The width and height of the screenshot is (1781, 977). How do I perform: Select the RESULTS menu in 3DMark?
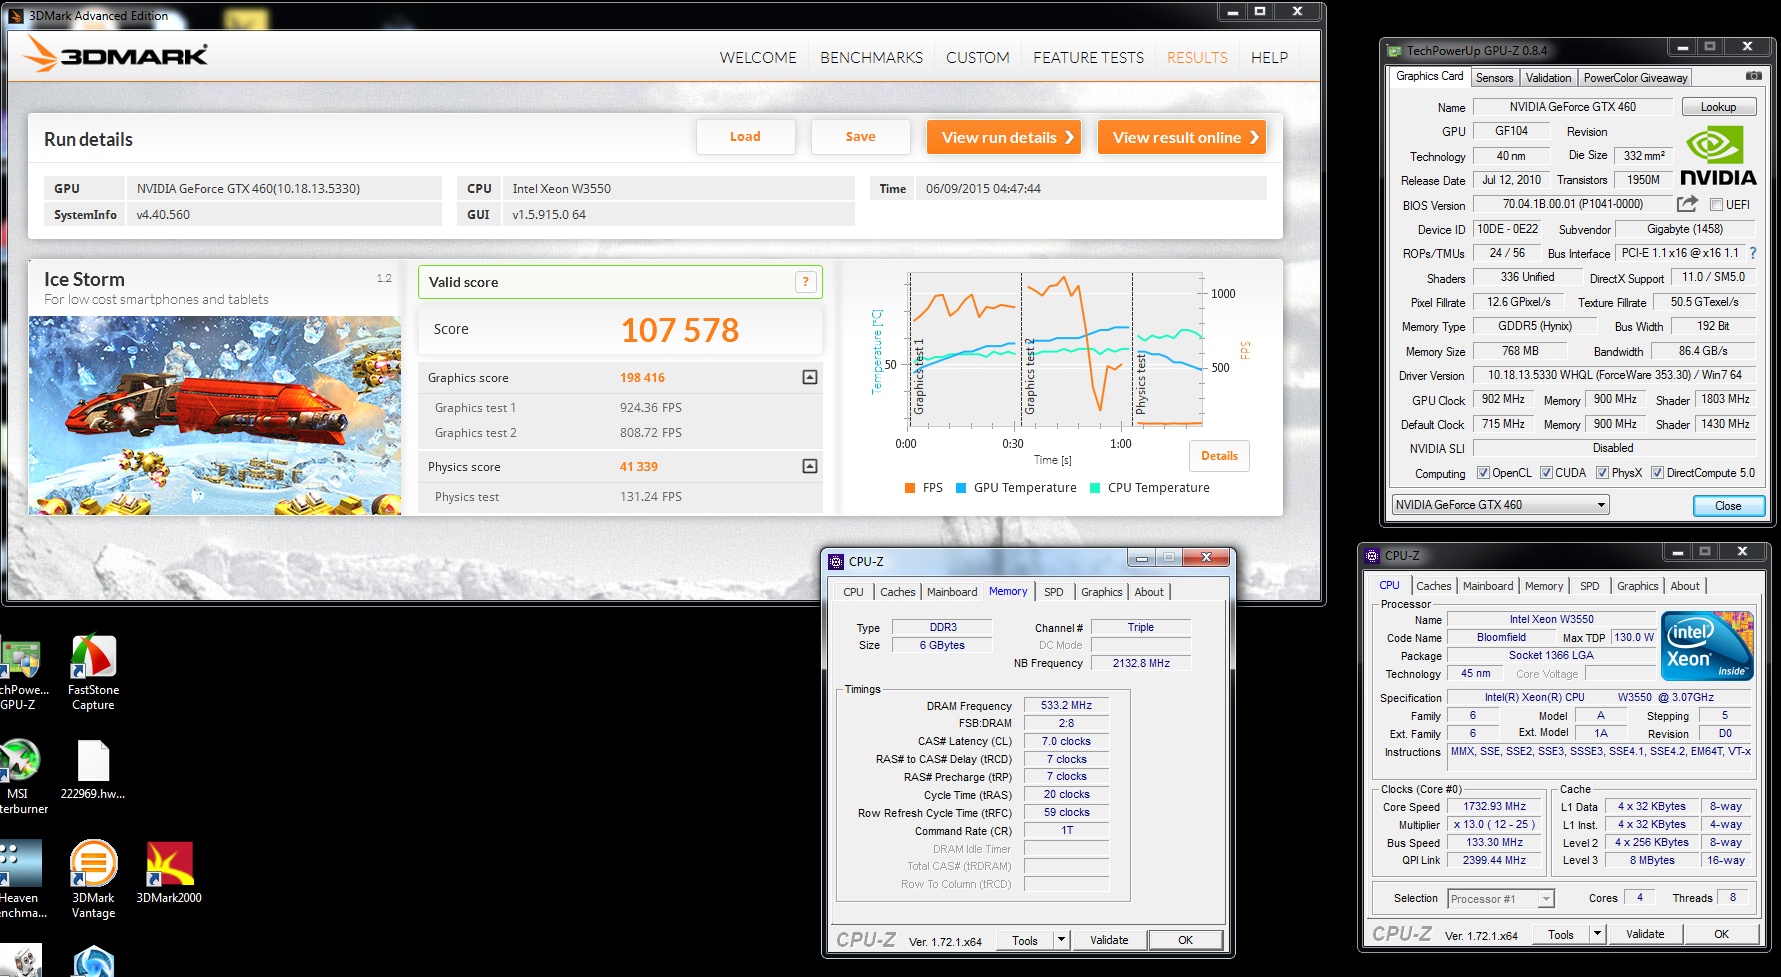[x=1197, y=58]
